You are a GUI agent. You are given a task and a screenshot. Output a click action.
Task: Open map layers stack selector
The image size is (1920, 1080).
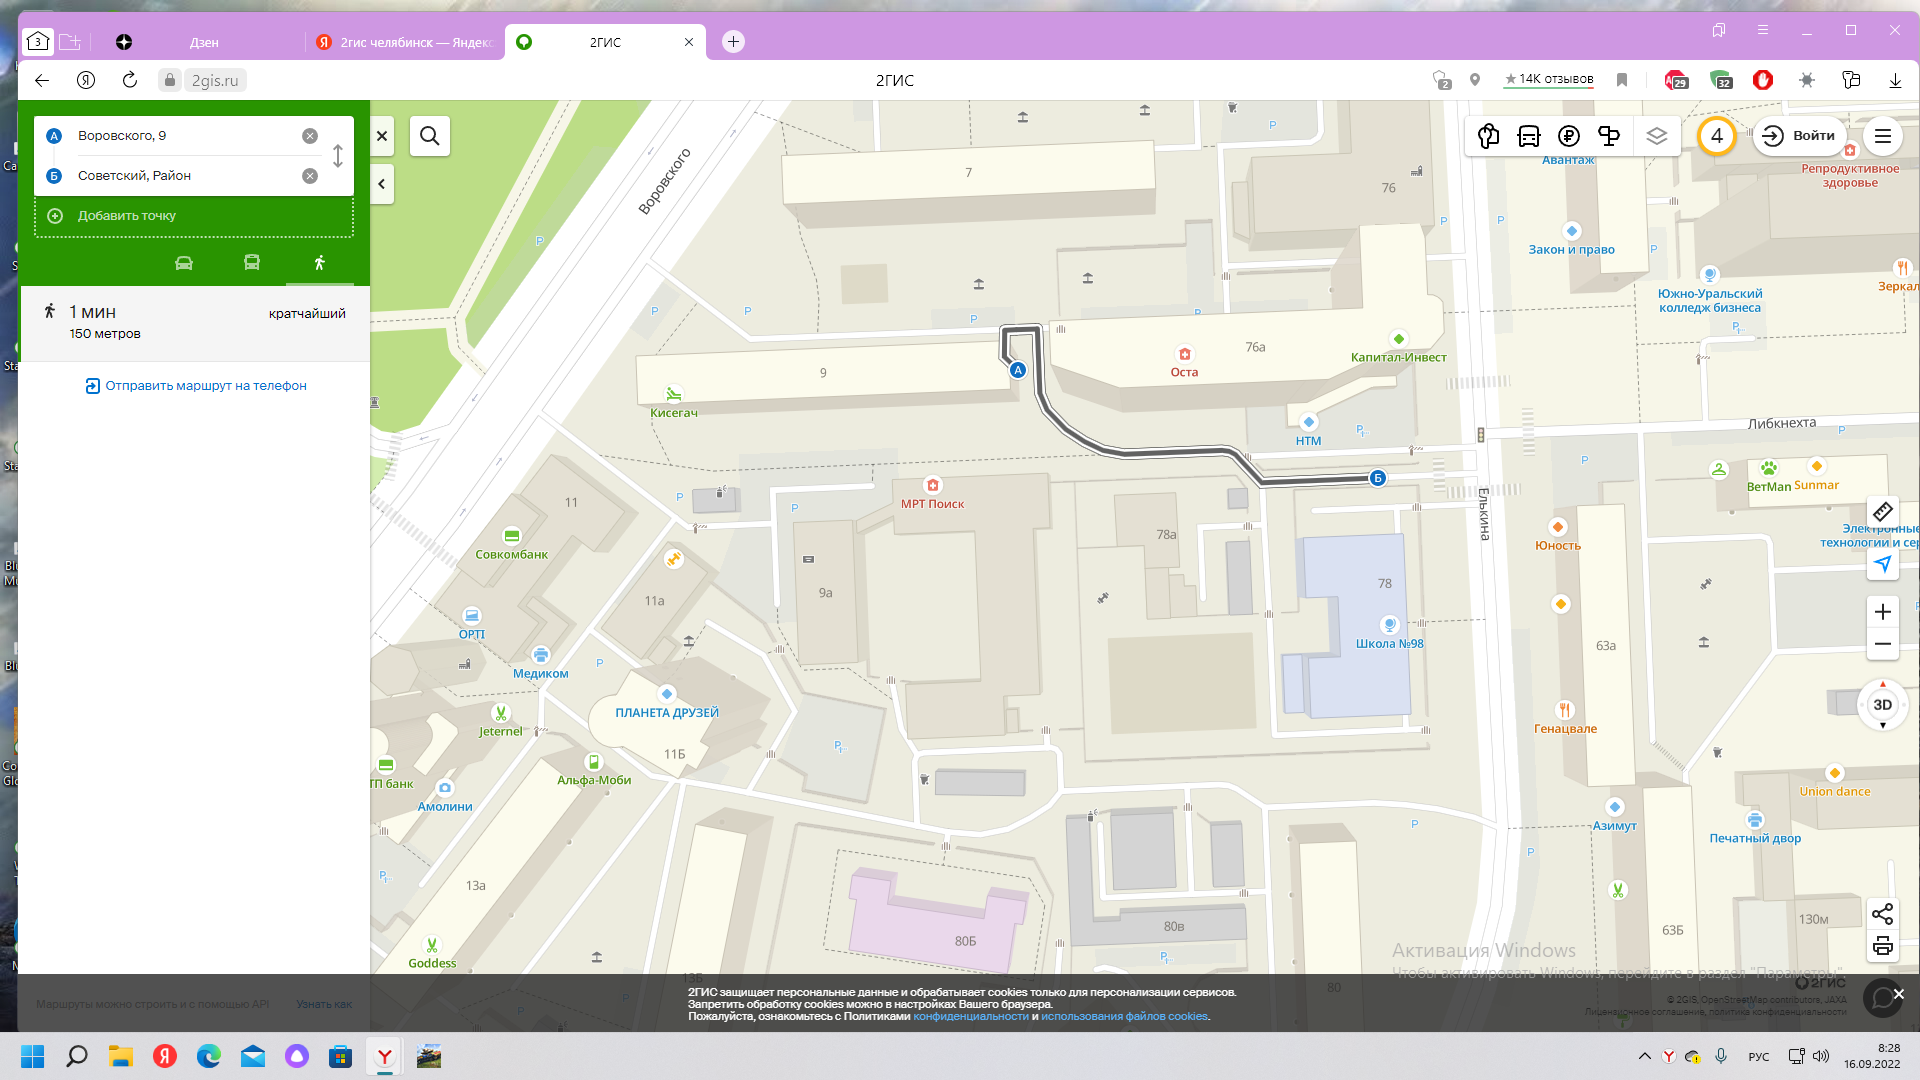tap(1657, 136)
